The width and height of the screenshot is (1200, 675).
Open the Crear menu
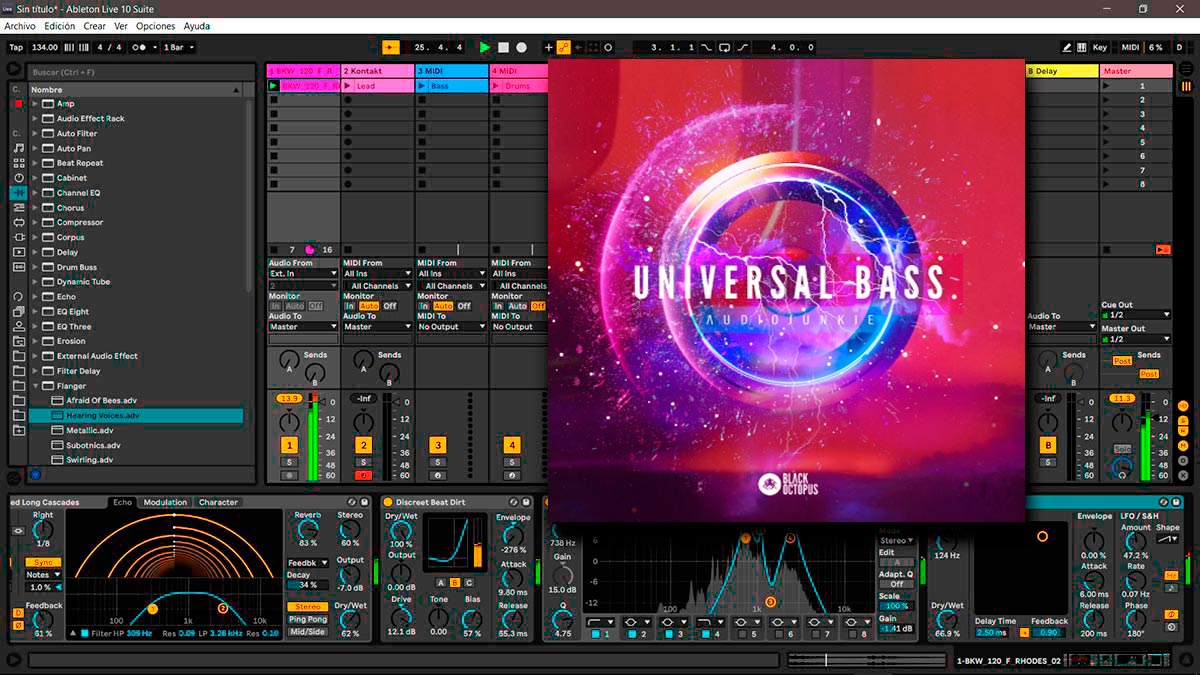pos(95,26)
